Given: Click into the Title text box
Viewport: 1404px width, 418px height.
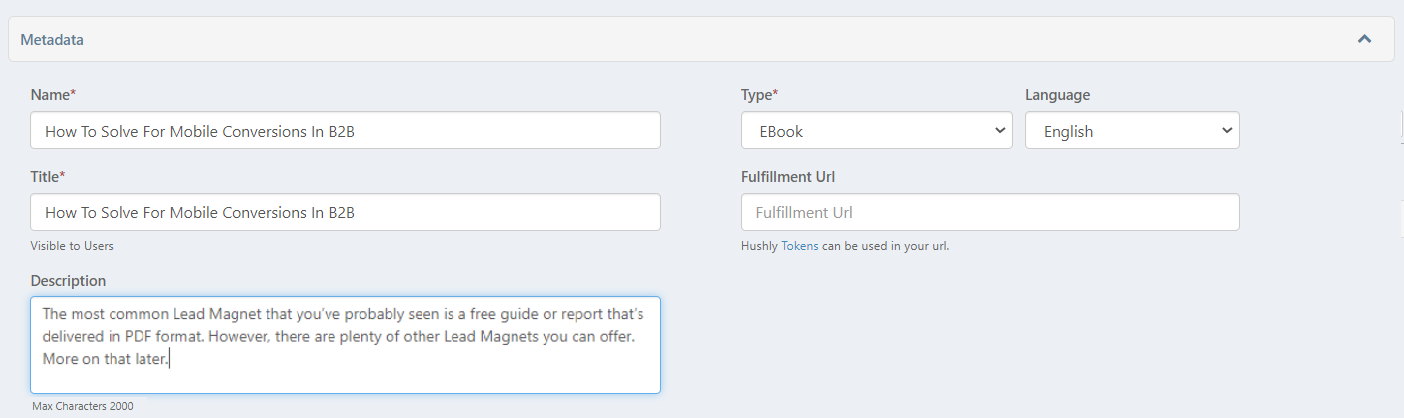Looking at the screenshot, I should [x=345, y=213].
